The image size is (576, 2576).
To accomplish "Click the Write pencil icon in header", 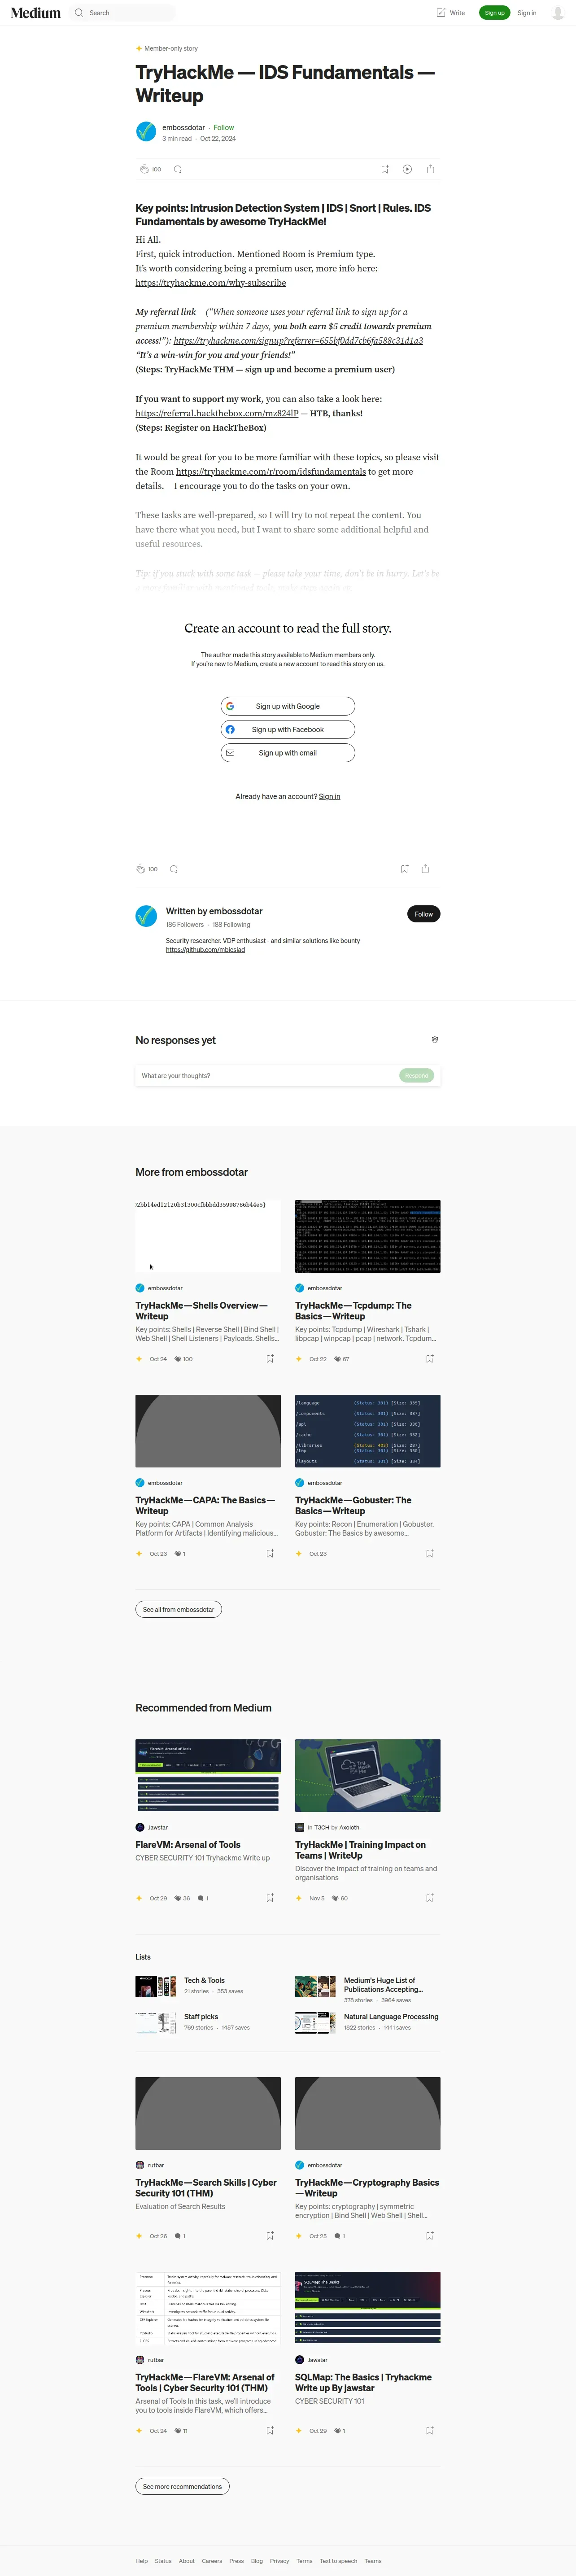I will (441, 13).
